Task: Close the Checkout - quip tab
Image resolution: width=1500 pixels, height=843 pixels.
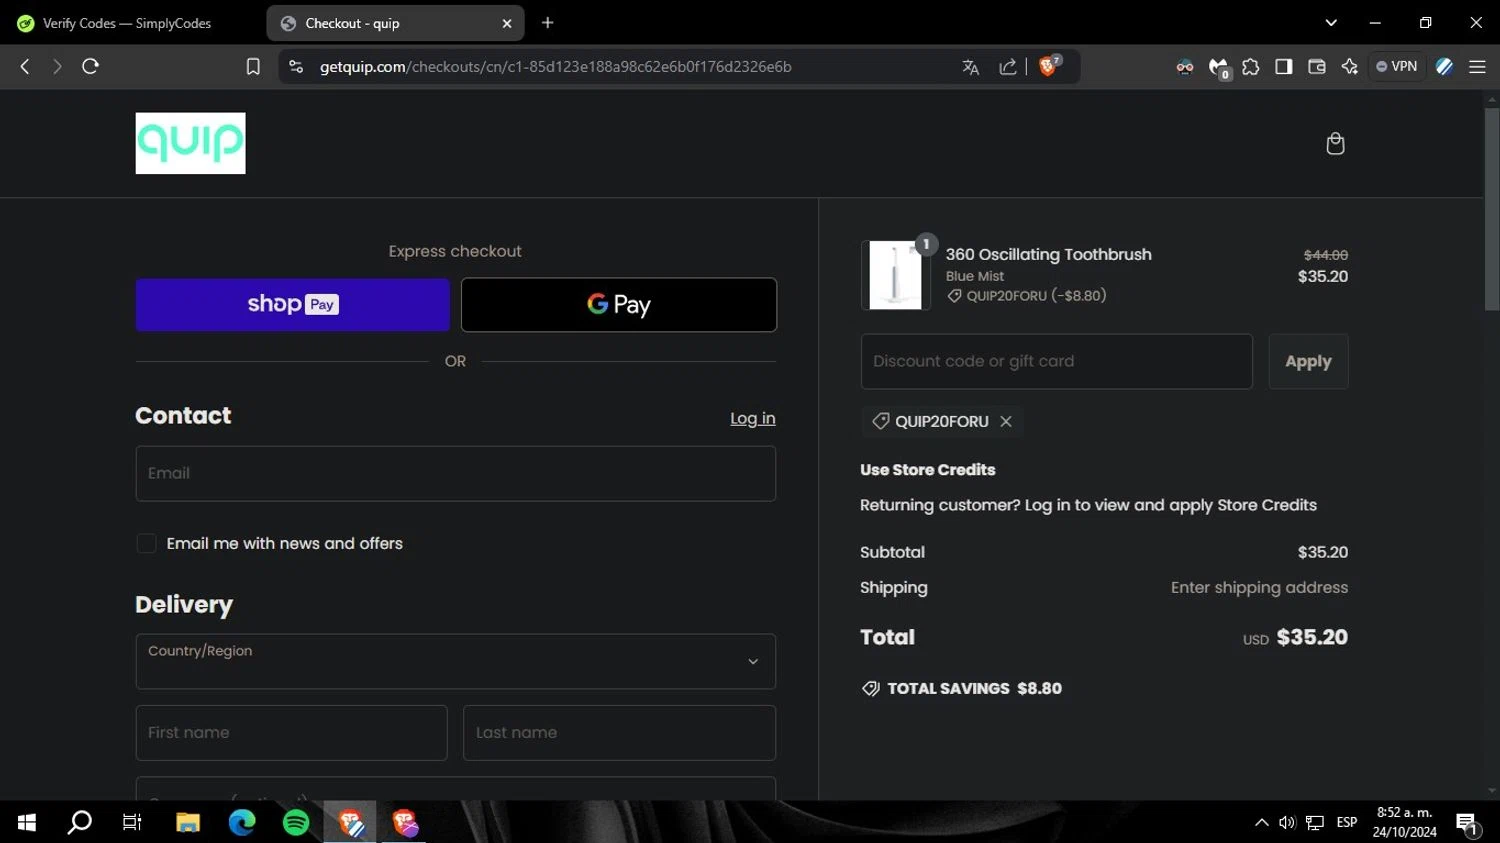Action: [507, 23]
